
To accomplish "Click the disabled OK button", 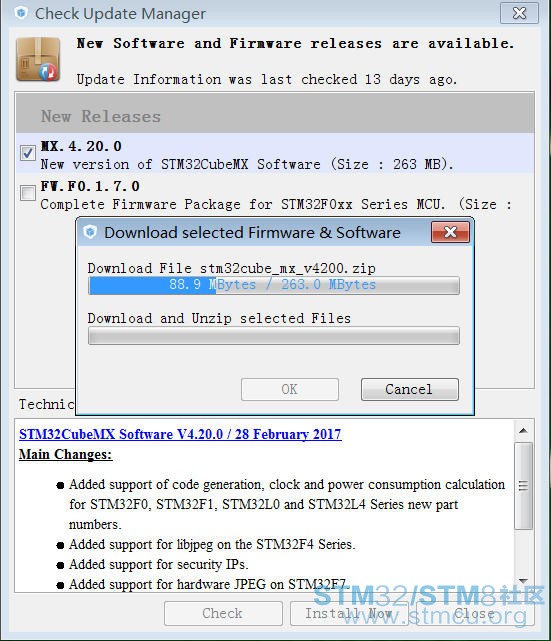I will pyautogui.click(x=290, y=389).
